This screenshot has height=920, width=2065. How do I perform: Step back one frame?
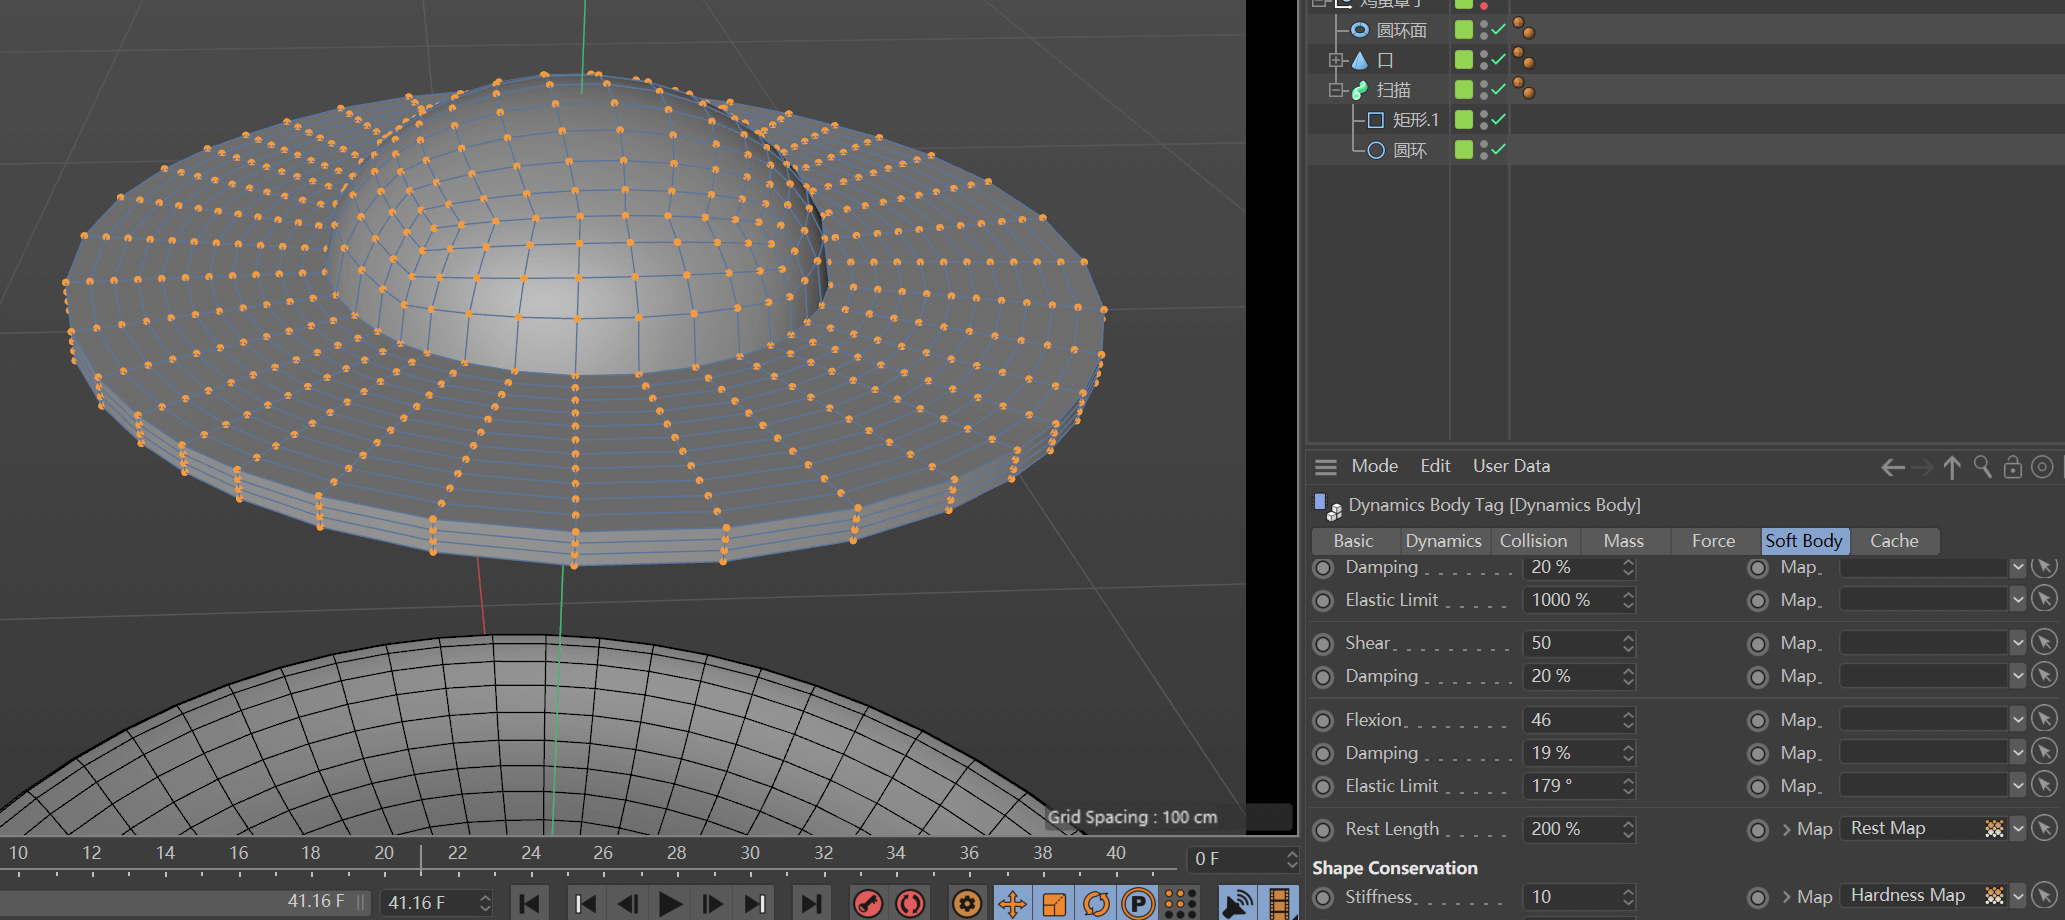point(628,904)
